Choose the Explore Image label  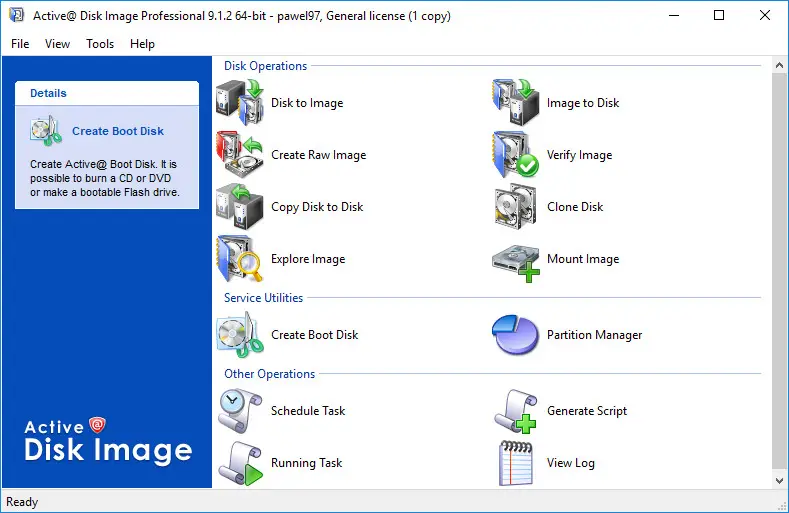coord(308,259)
